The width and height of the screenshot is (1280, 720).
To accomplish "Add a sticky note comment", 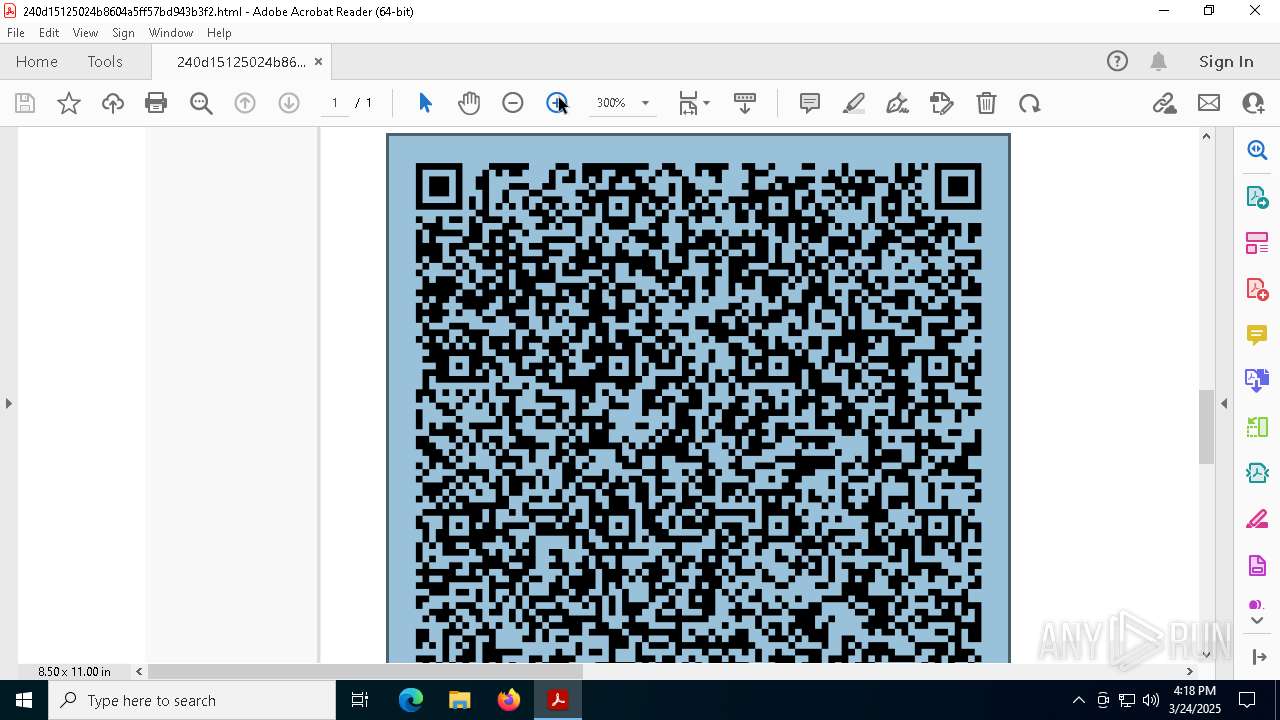I will pos(810,103).
